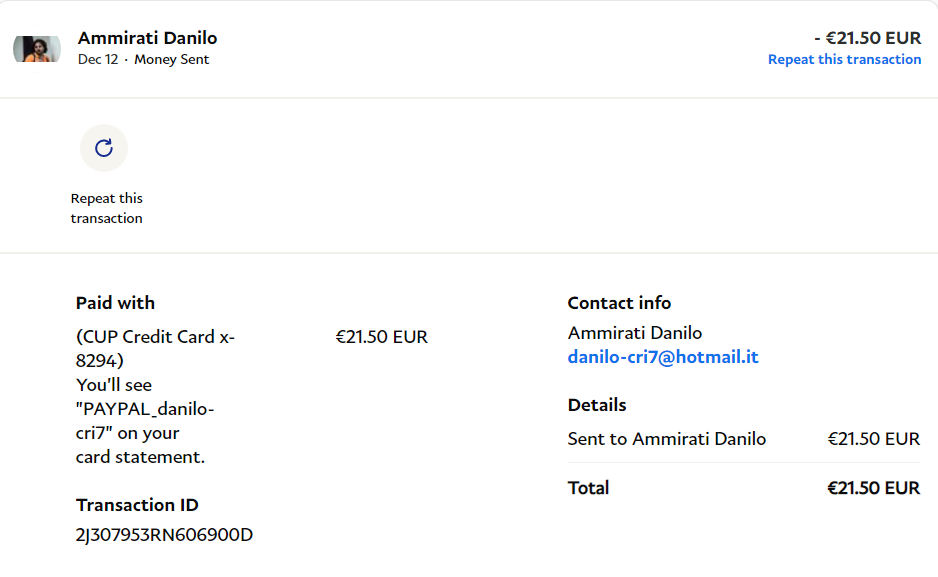Click the €21.50 EUR amount beside the credit card
This screenshot has width=938, height=577.
[381, 337]
